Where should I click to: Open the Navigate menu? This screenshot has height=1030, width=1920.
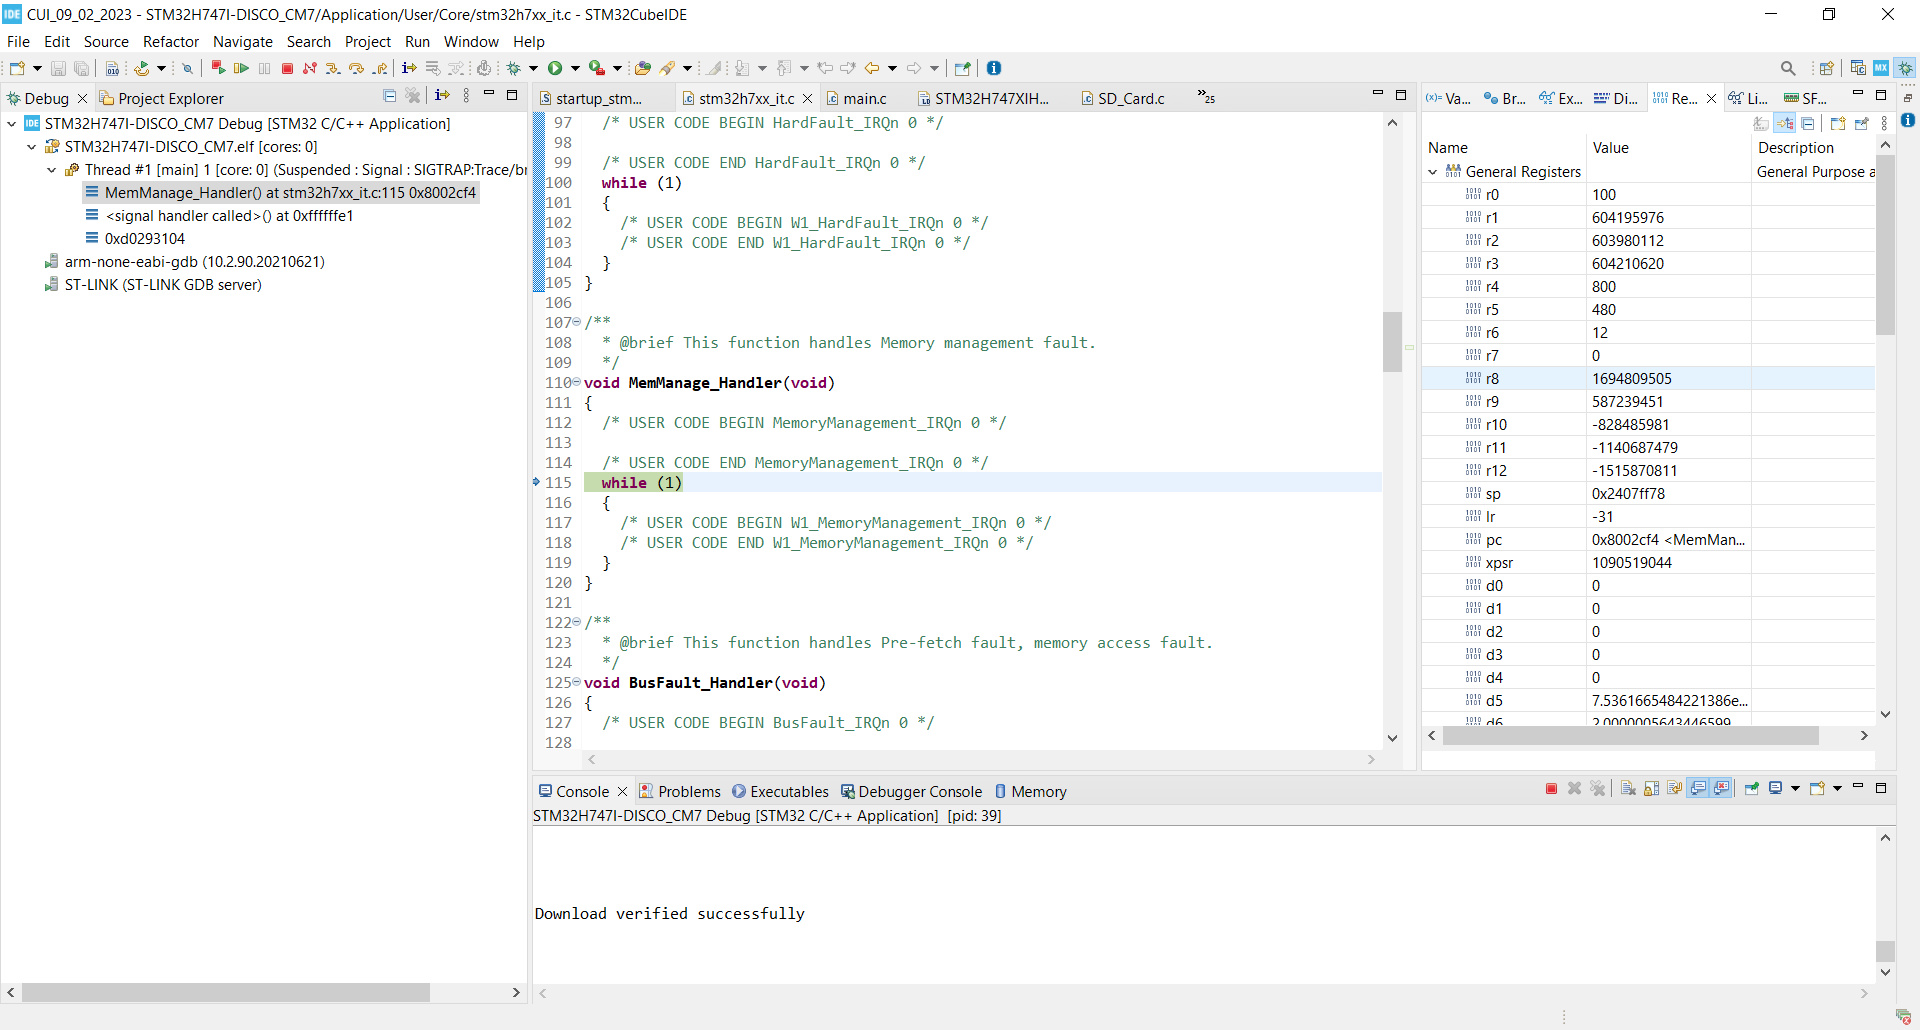(243, 42)
